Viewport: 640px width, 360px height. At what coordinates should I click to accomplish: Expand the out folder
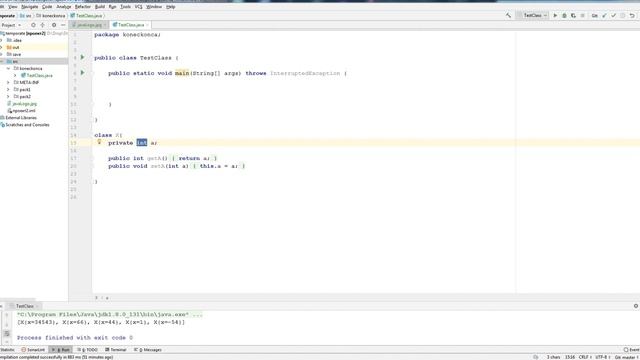pos(2,47)
